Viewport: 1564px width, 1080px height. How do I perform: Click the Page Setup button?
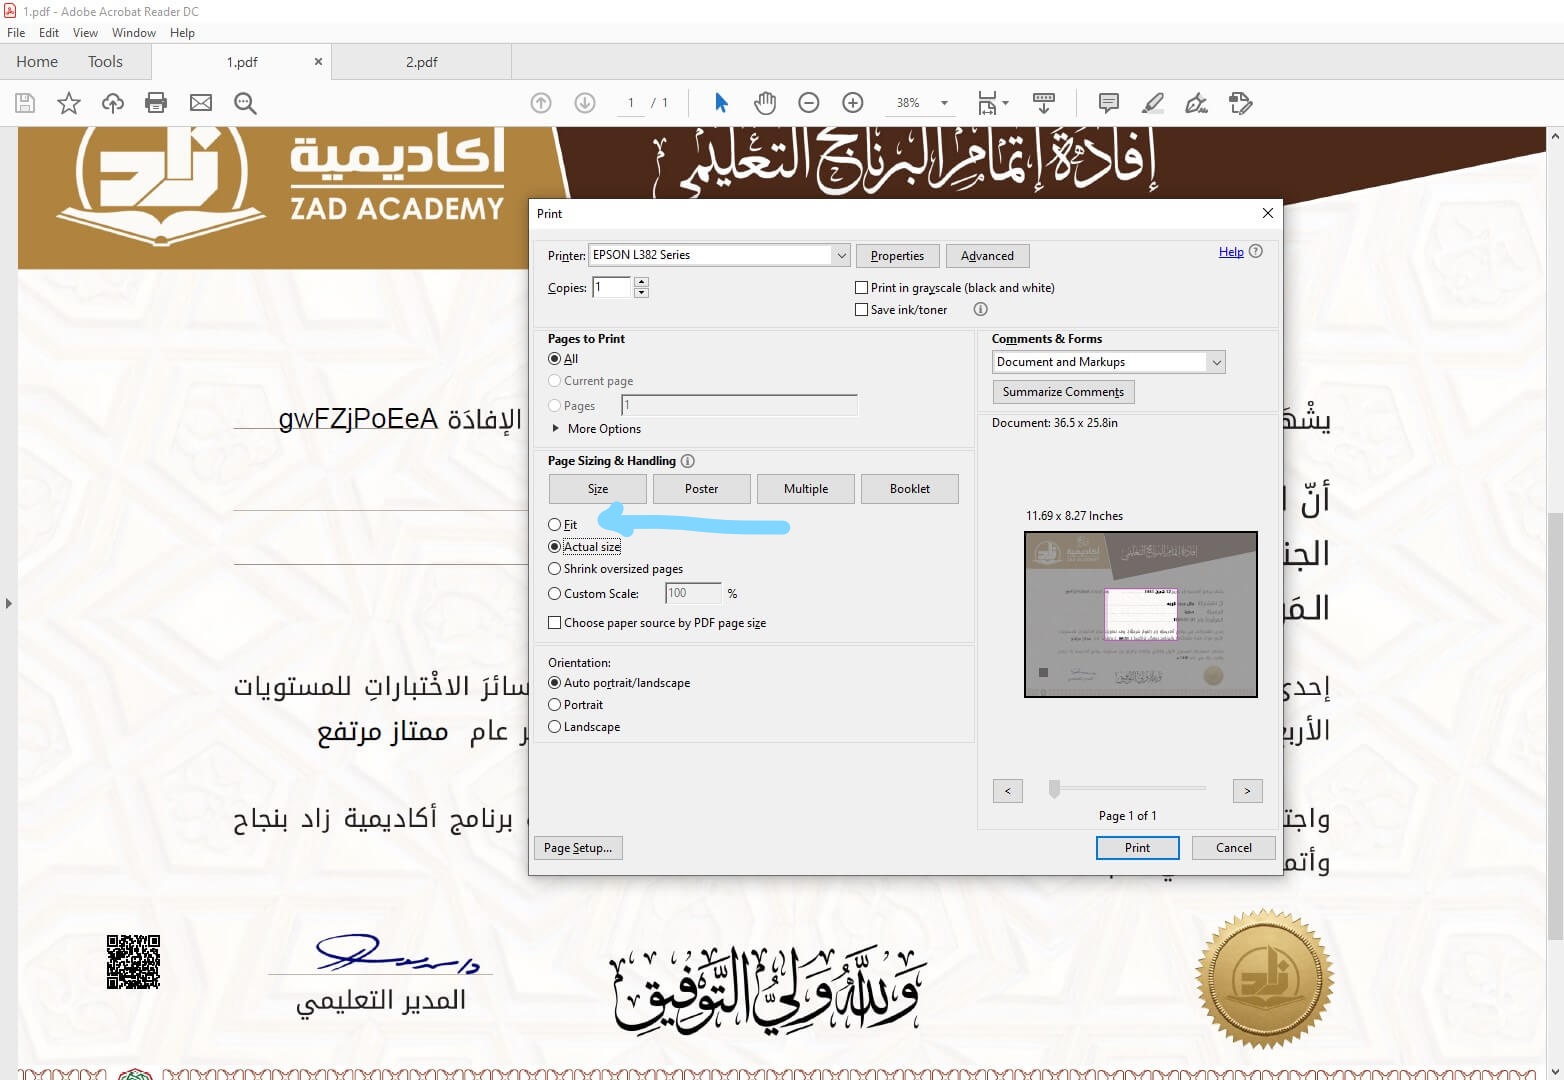(577, 848)
